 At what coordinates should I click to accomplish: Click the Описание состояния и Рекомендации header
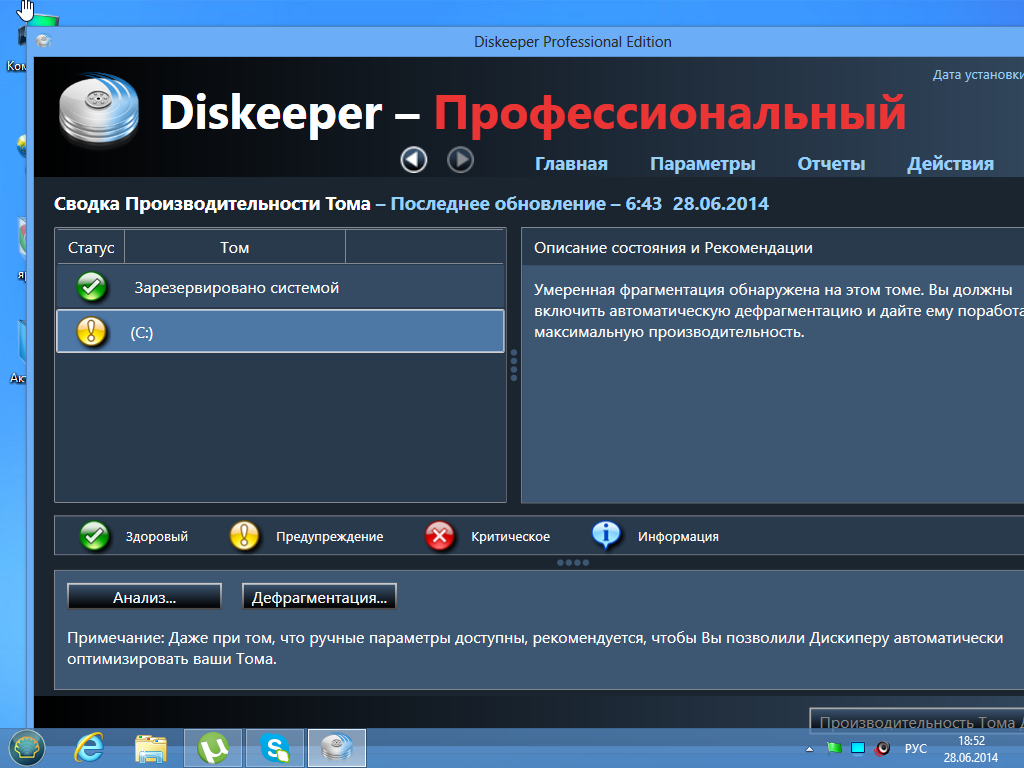click(673, 248)
